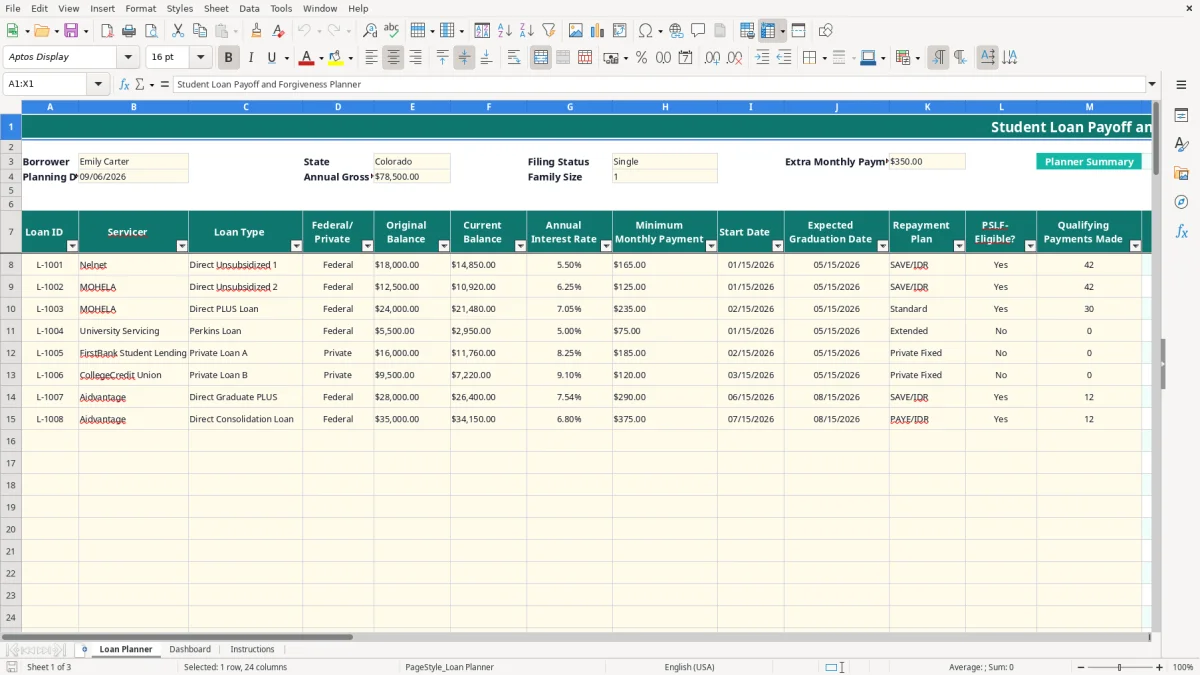Screen dimensions: 1200x675
Task: Open the Sheet menu
Action: coord(216,8)
